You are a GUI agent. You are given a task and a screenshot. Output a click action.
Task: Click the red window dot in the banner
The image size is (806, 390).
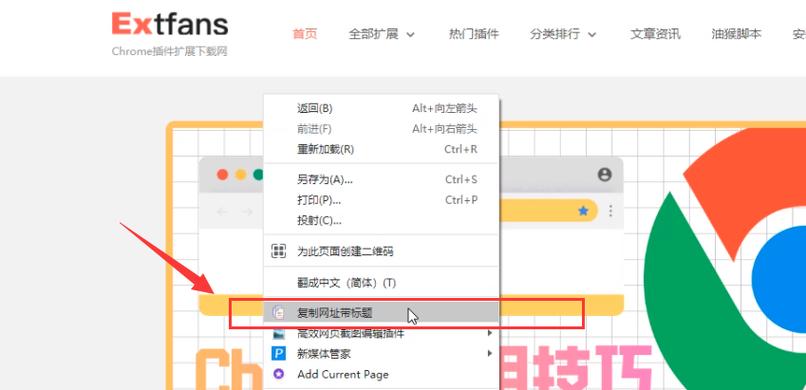tap(223, 175)
